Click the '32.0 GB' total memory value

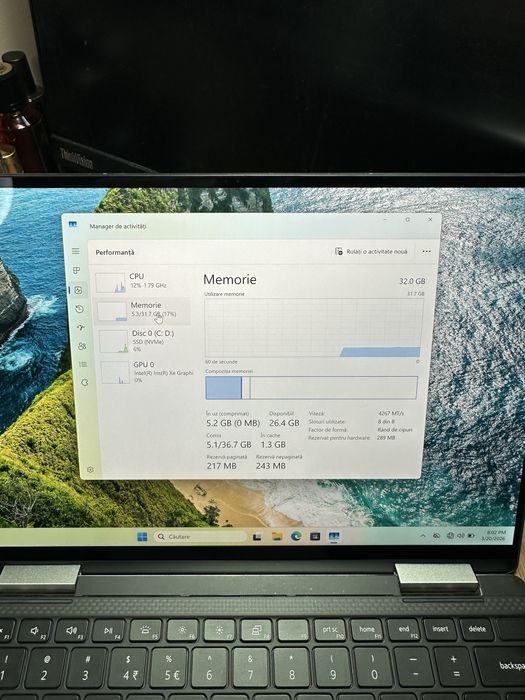[x=412, y=281]
